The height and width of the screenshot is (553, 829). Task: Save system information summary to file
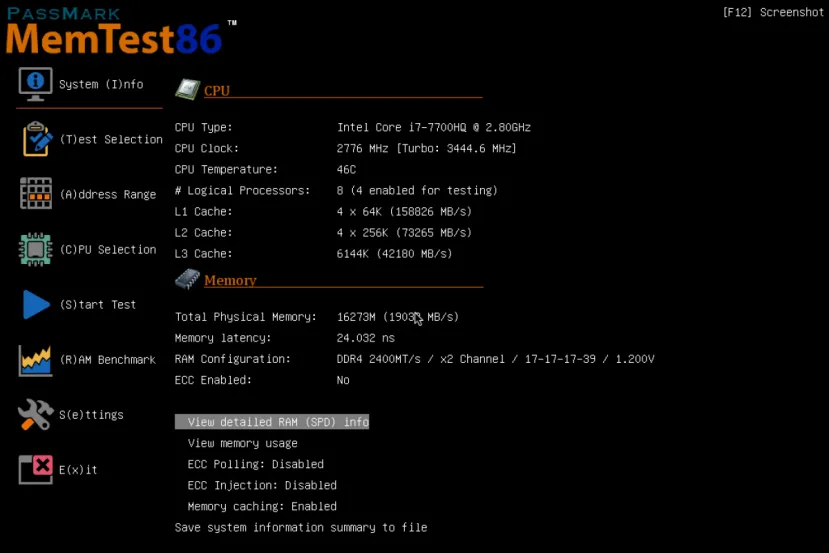click(301, 528)
